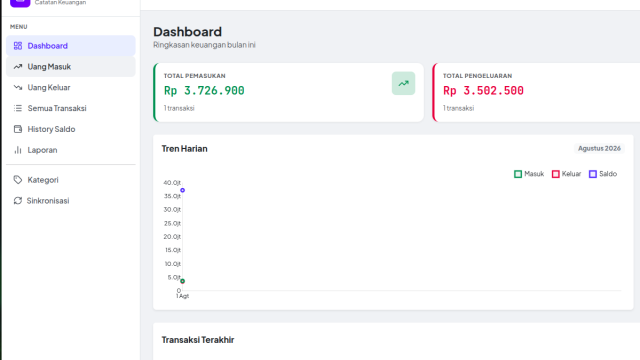Click the "1 transaksi" text under Total Pengeluaran
The width and height of the screenshot is (640, 360).
coord(458,108)
